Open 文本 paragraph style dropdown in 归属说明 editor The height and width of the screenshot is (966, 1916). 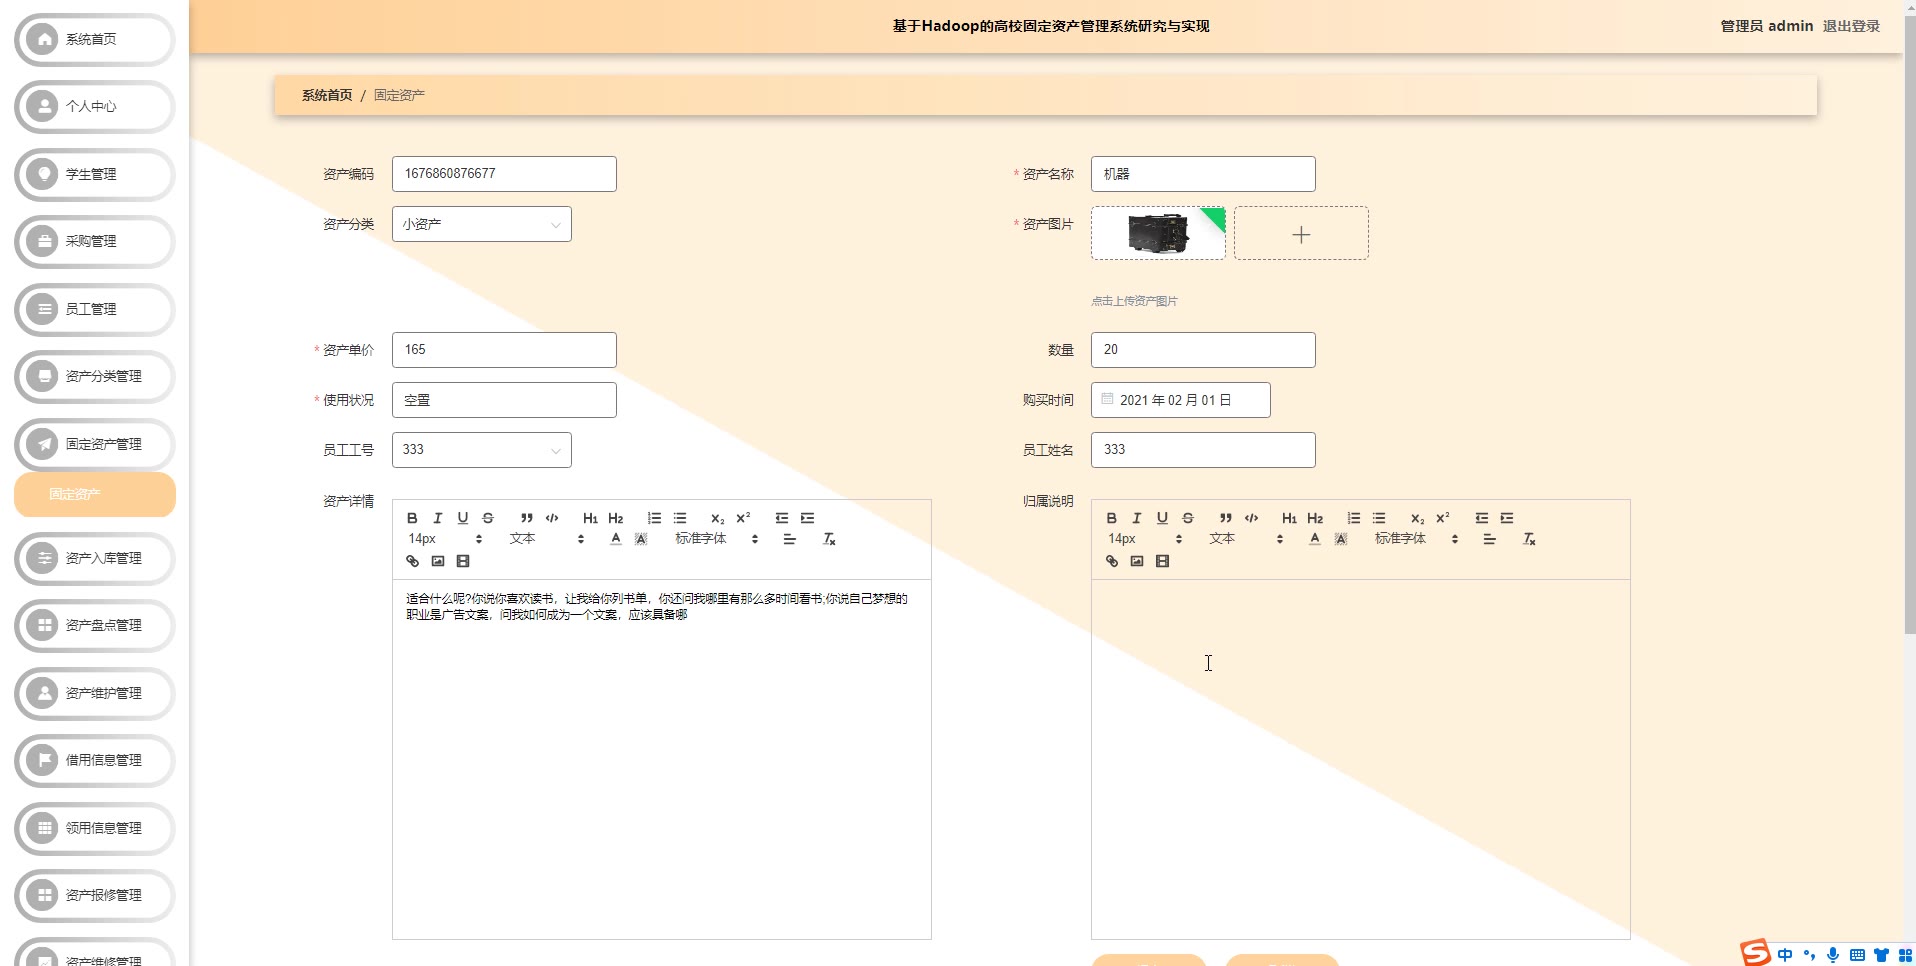click(x=1246, y=539)
